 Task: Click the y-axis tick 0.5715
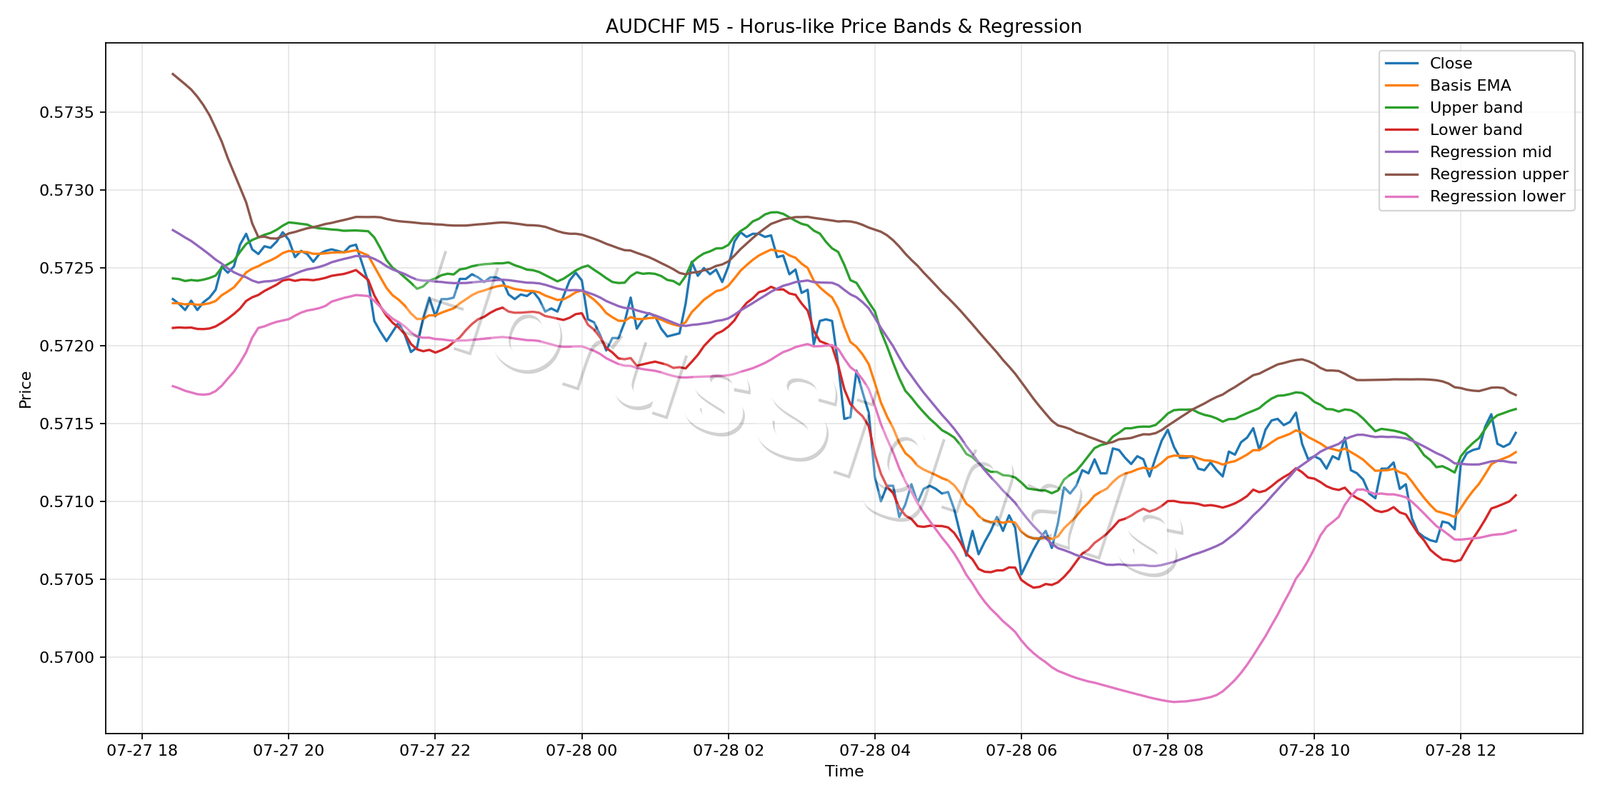(x=66, y=424)
